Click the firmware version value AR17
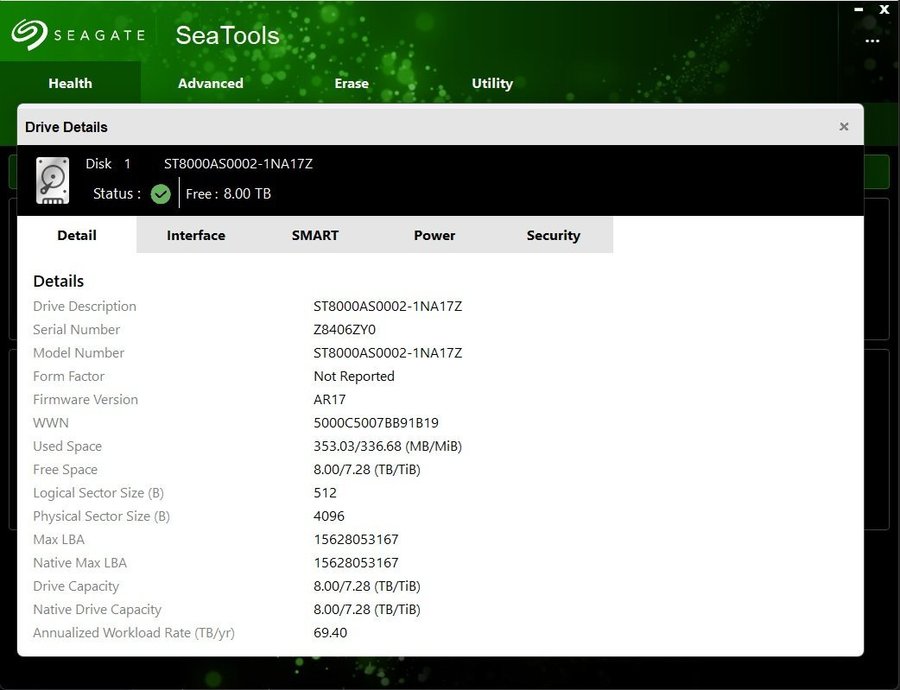 point(330,400)
